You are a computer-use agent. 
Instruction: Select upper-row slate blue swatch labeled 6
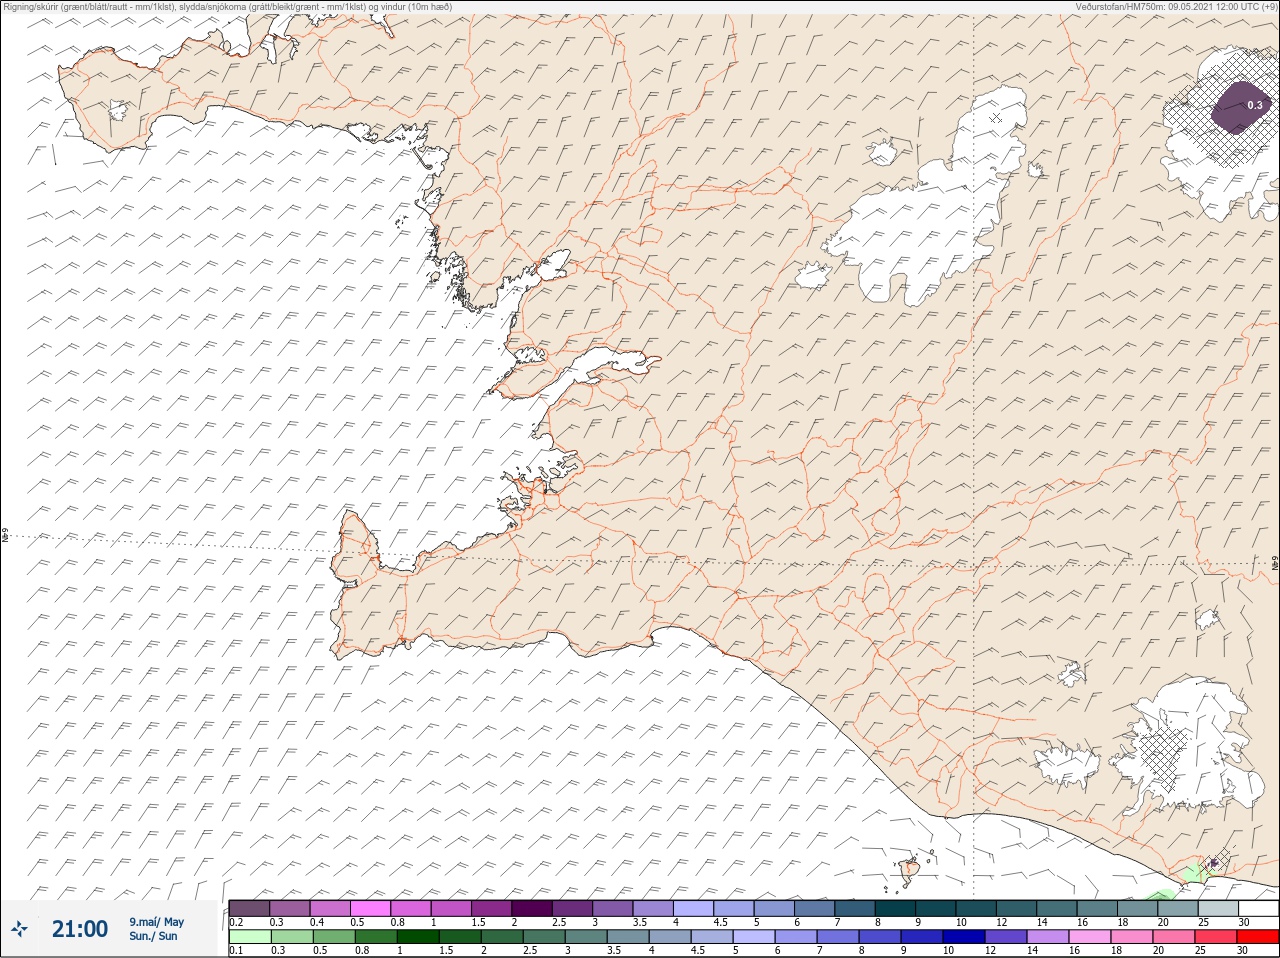(816, 908)
